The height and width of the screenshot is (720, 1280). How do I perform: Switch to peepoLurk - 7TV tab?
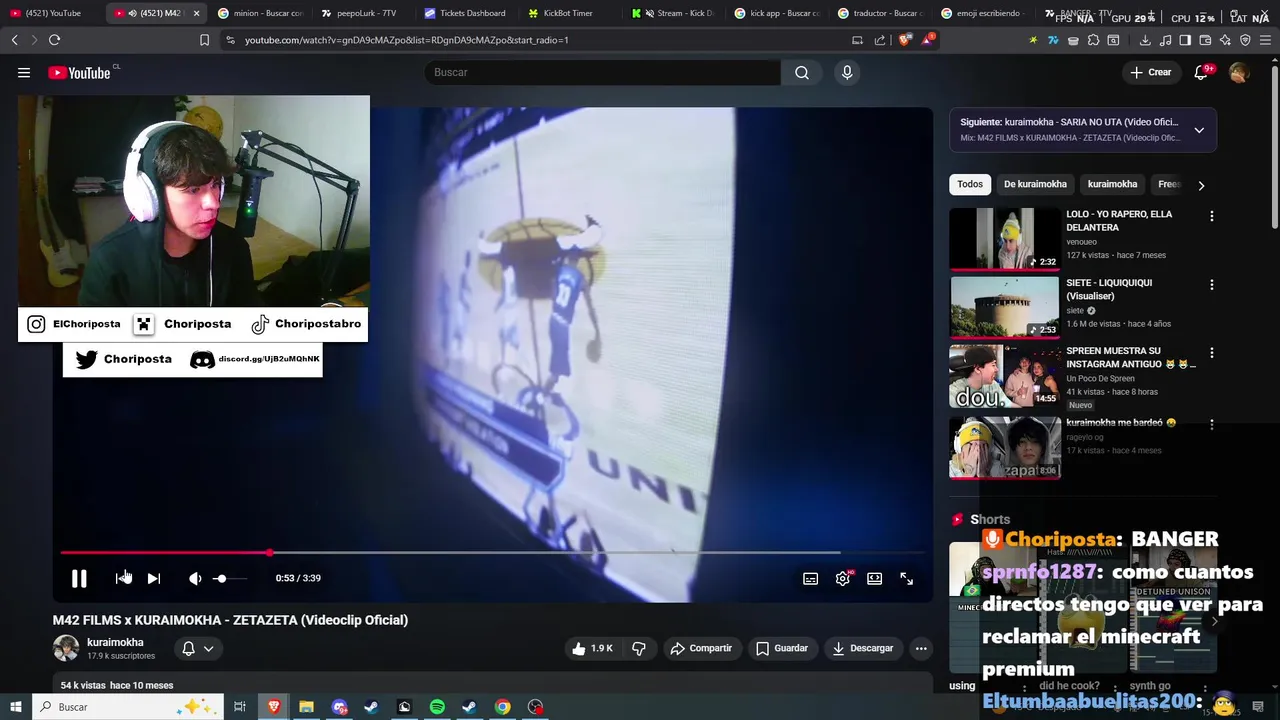[362, 13]
